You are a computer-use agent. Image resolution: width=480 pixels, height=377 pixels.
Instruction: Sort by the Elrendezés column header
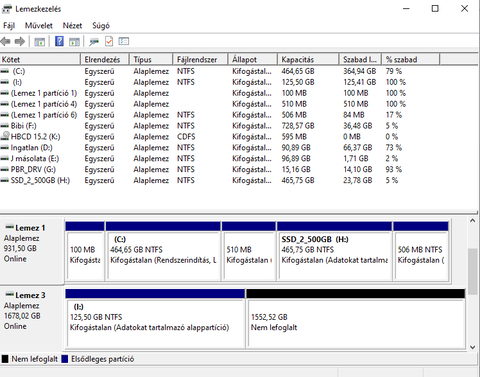(105, 60)
